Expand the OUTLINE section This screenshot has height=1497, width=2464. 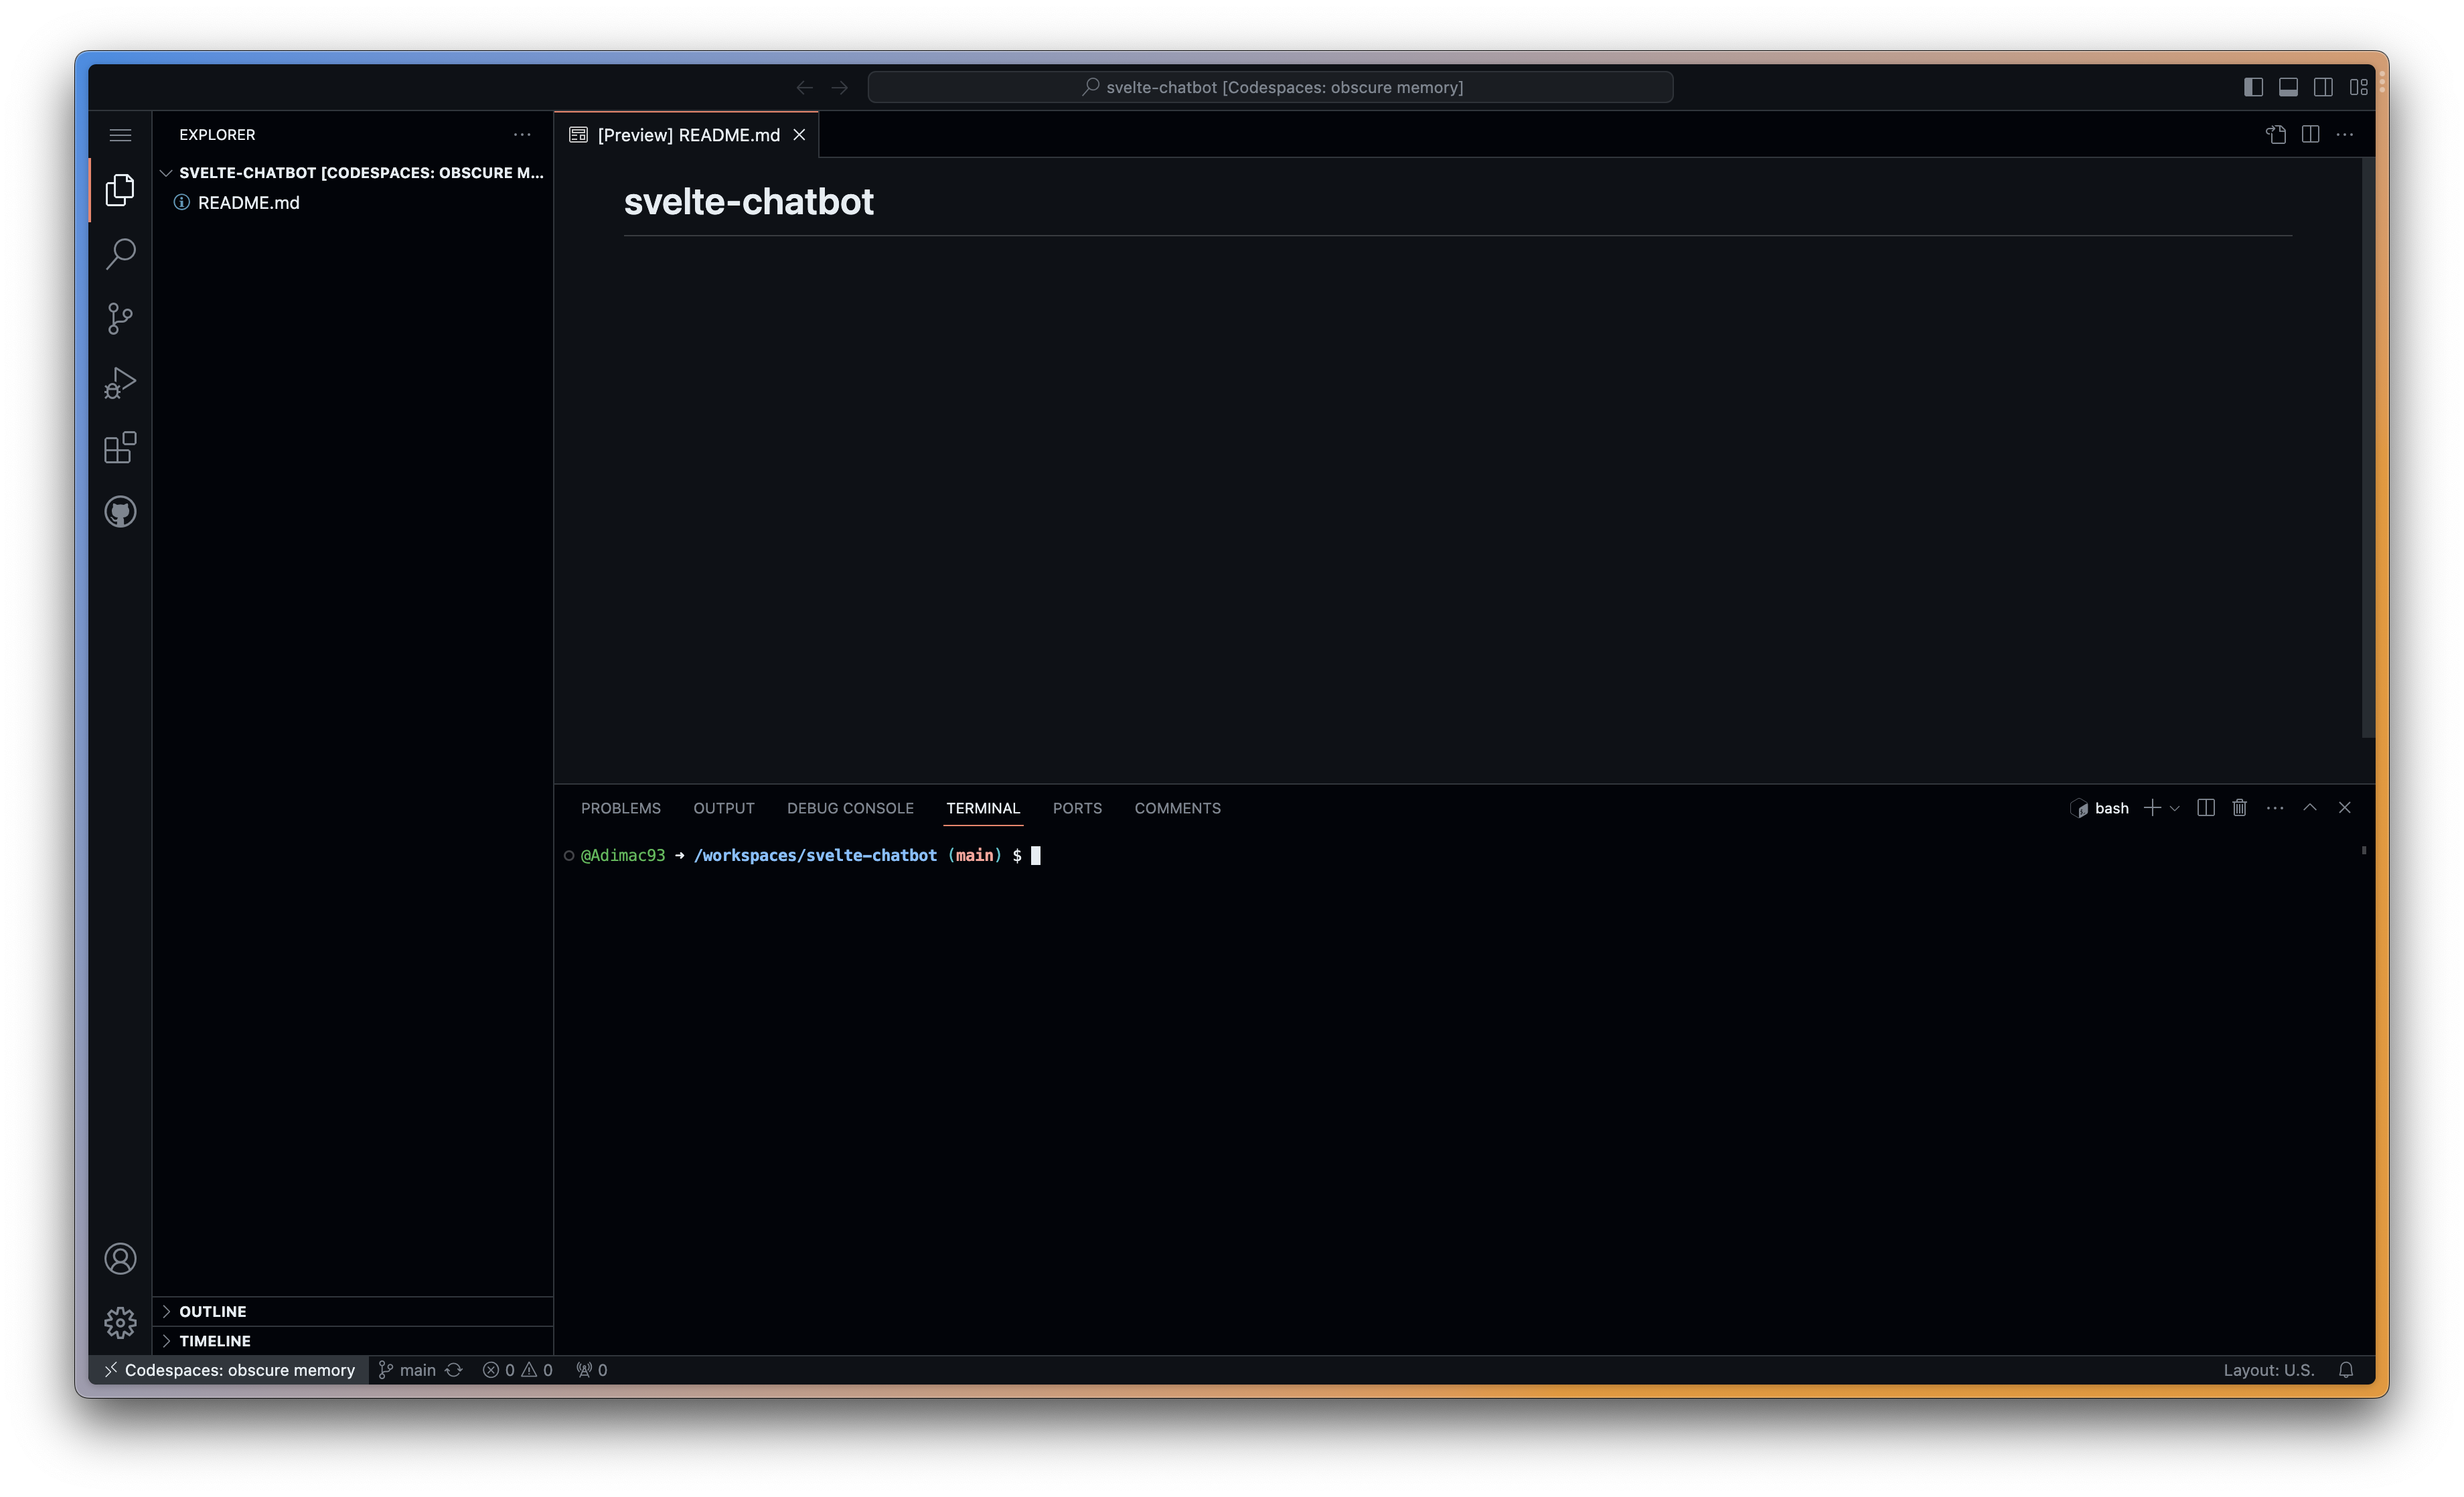point(353,1311)
